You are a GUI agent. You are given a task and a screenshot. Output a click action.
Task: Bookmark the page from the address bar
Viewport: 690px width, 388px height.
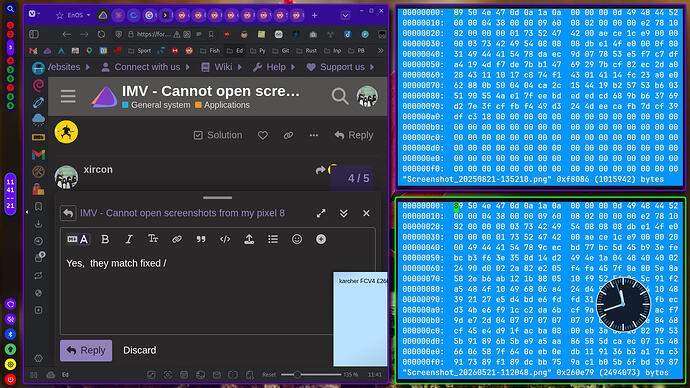click(211, 34)
